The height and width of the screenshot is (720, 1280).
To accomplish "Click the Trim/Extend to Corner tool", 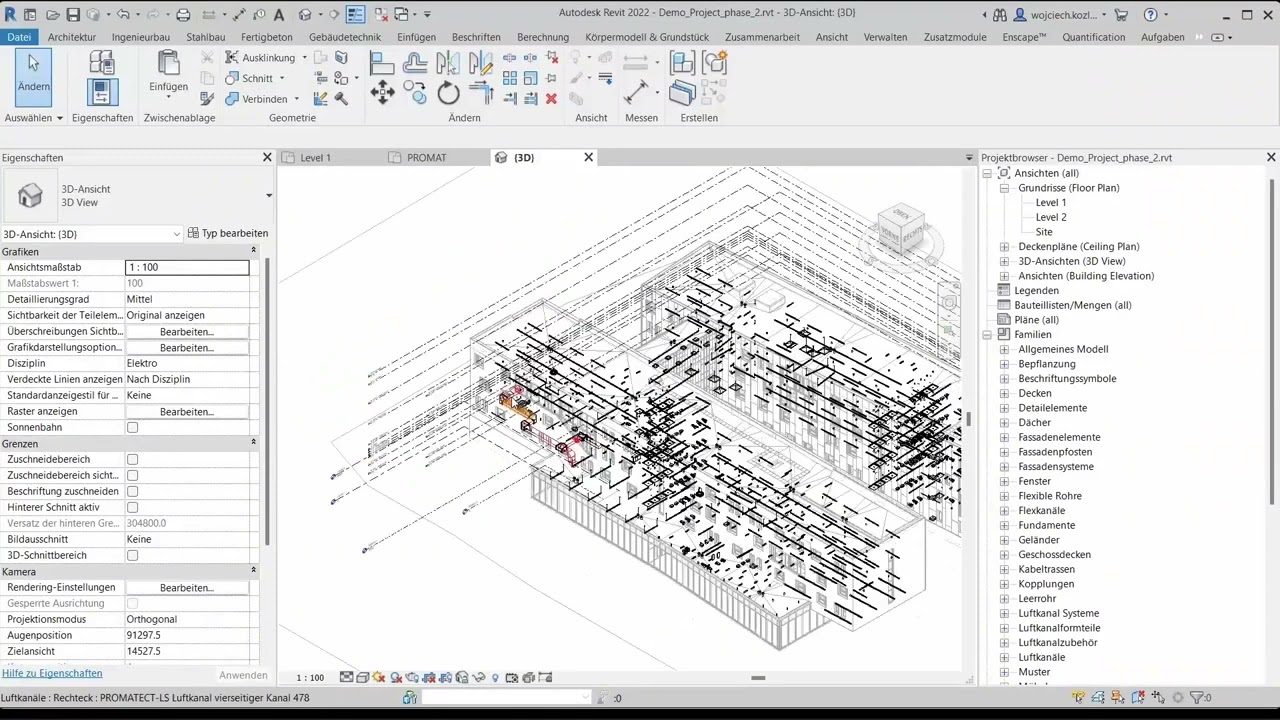I will pos(481,94).
